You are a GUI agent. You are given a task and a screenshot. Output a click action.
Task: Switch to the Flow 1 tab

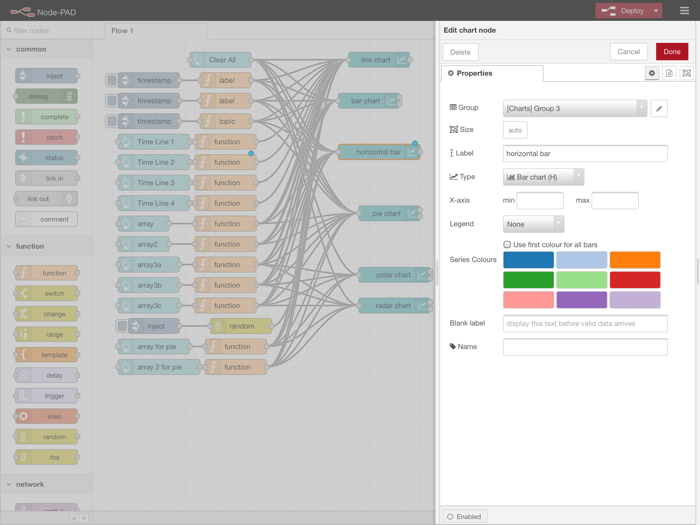click(x=122, y=31)
